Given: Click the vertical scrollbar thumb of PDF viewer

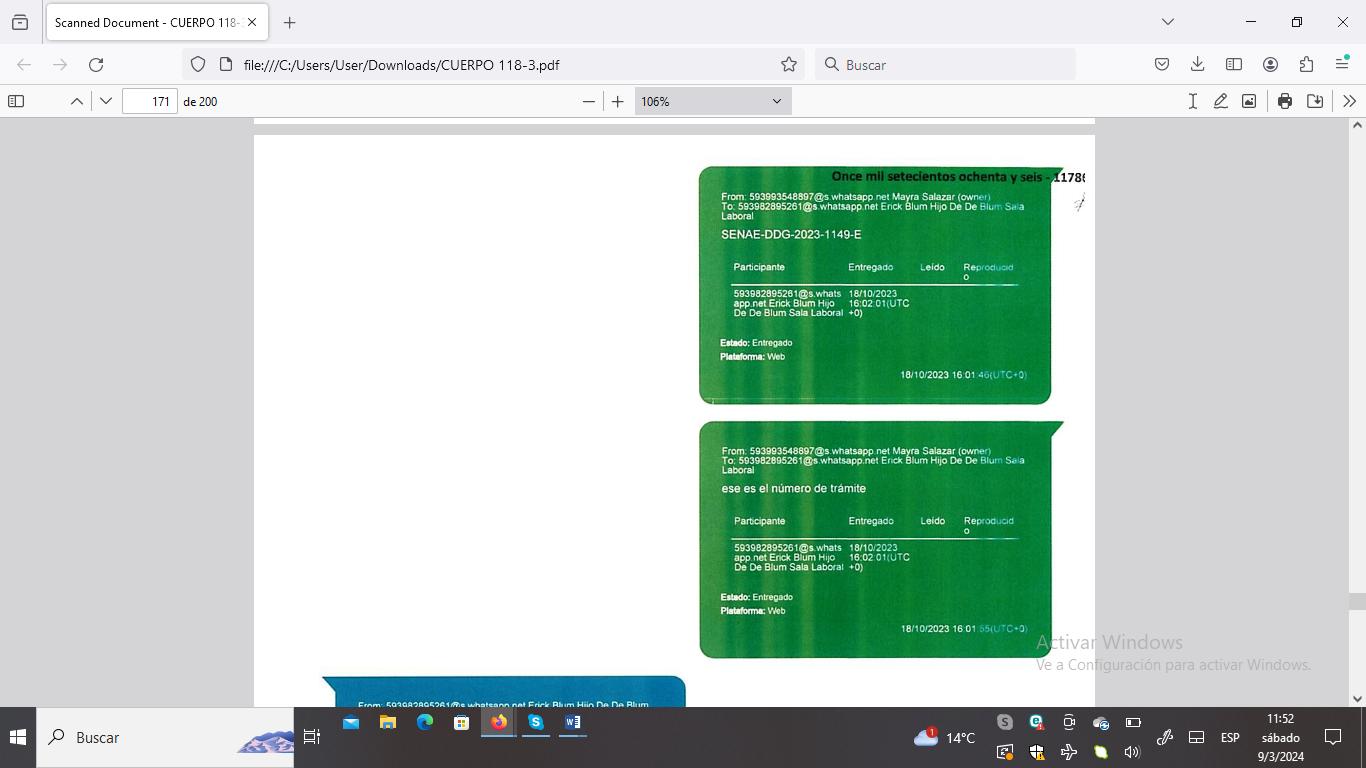Looking at the screenshot, I should tap(1357, 601).
